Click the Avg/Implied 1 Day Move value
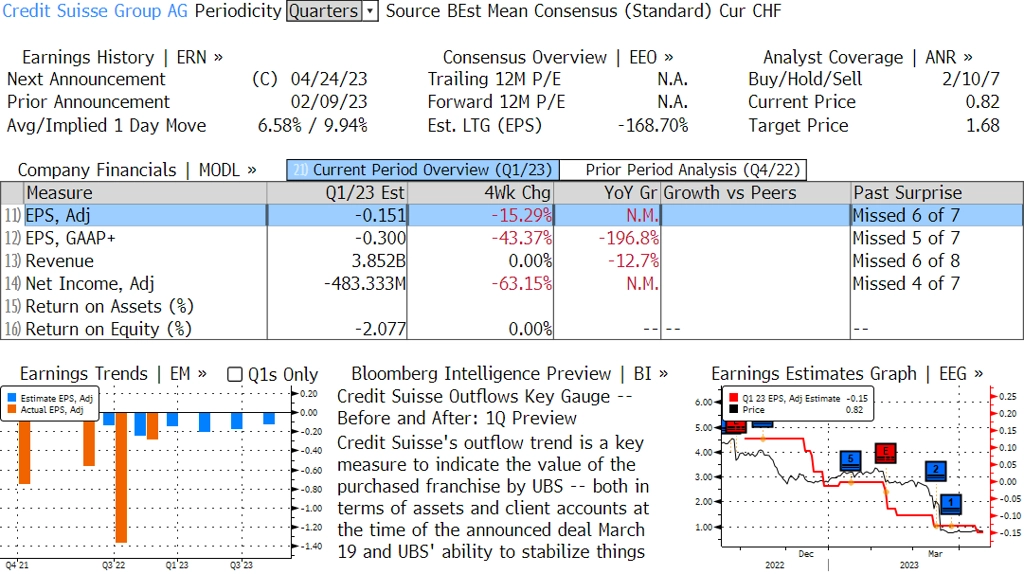 pyautogui.click(x=313, y=125)
